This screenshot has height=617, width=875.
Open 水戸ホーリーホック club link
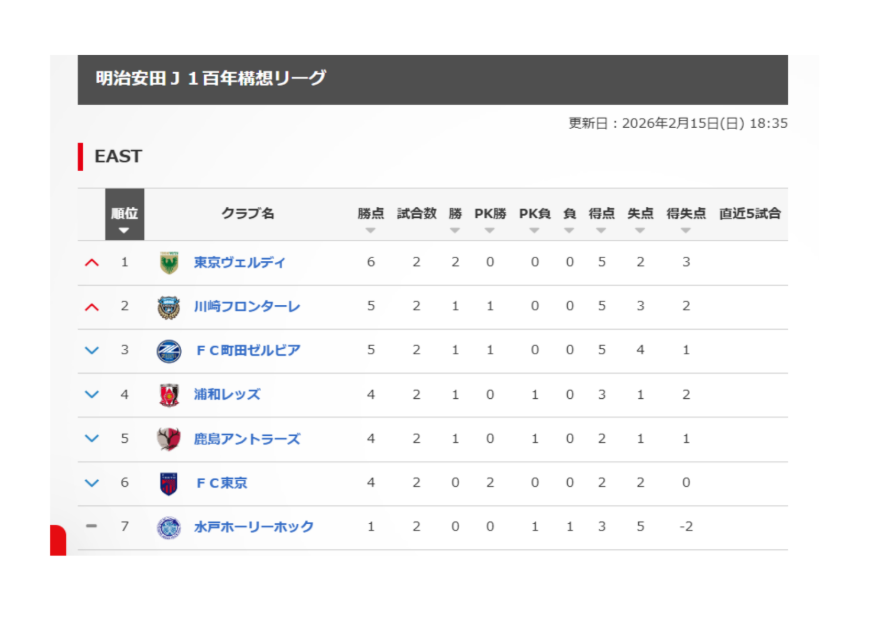coord(253,527)
